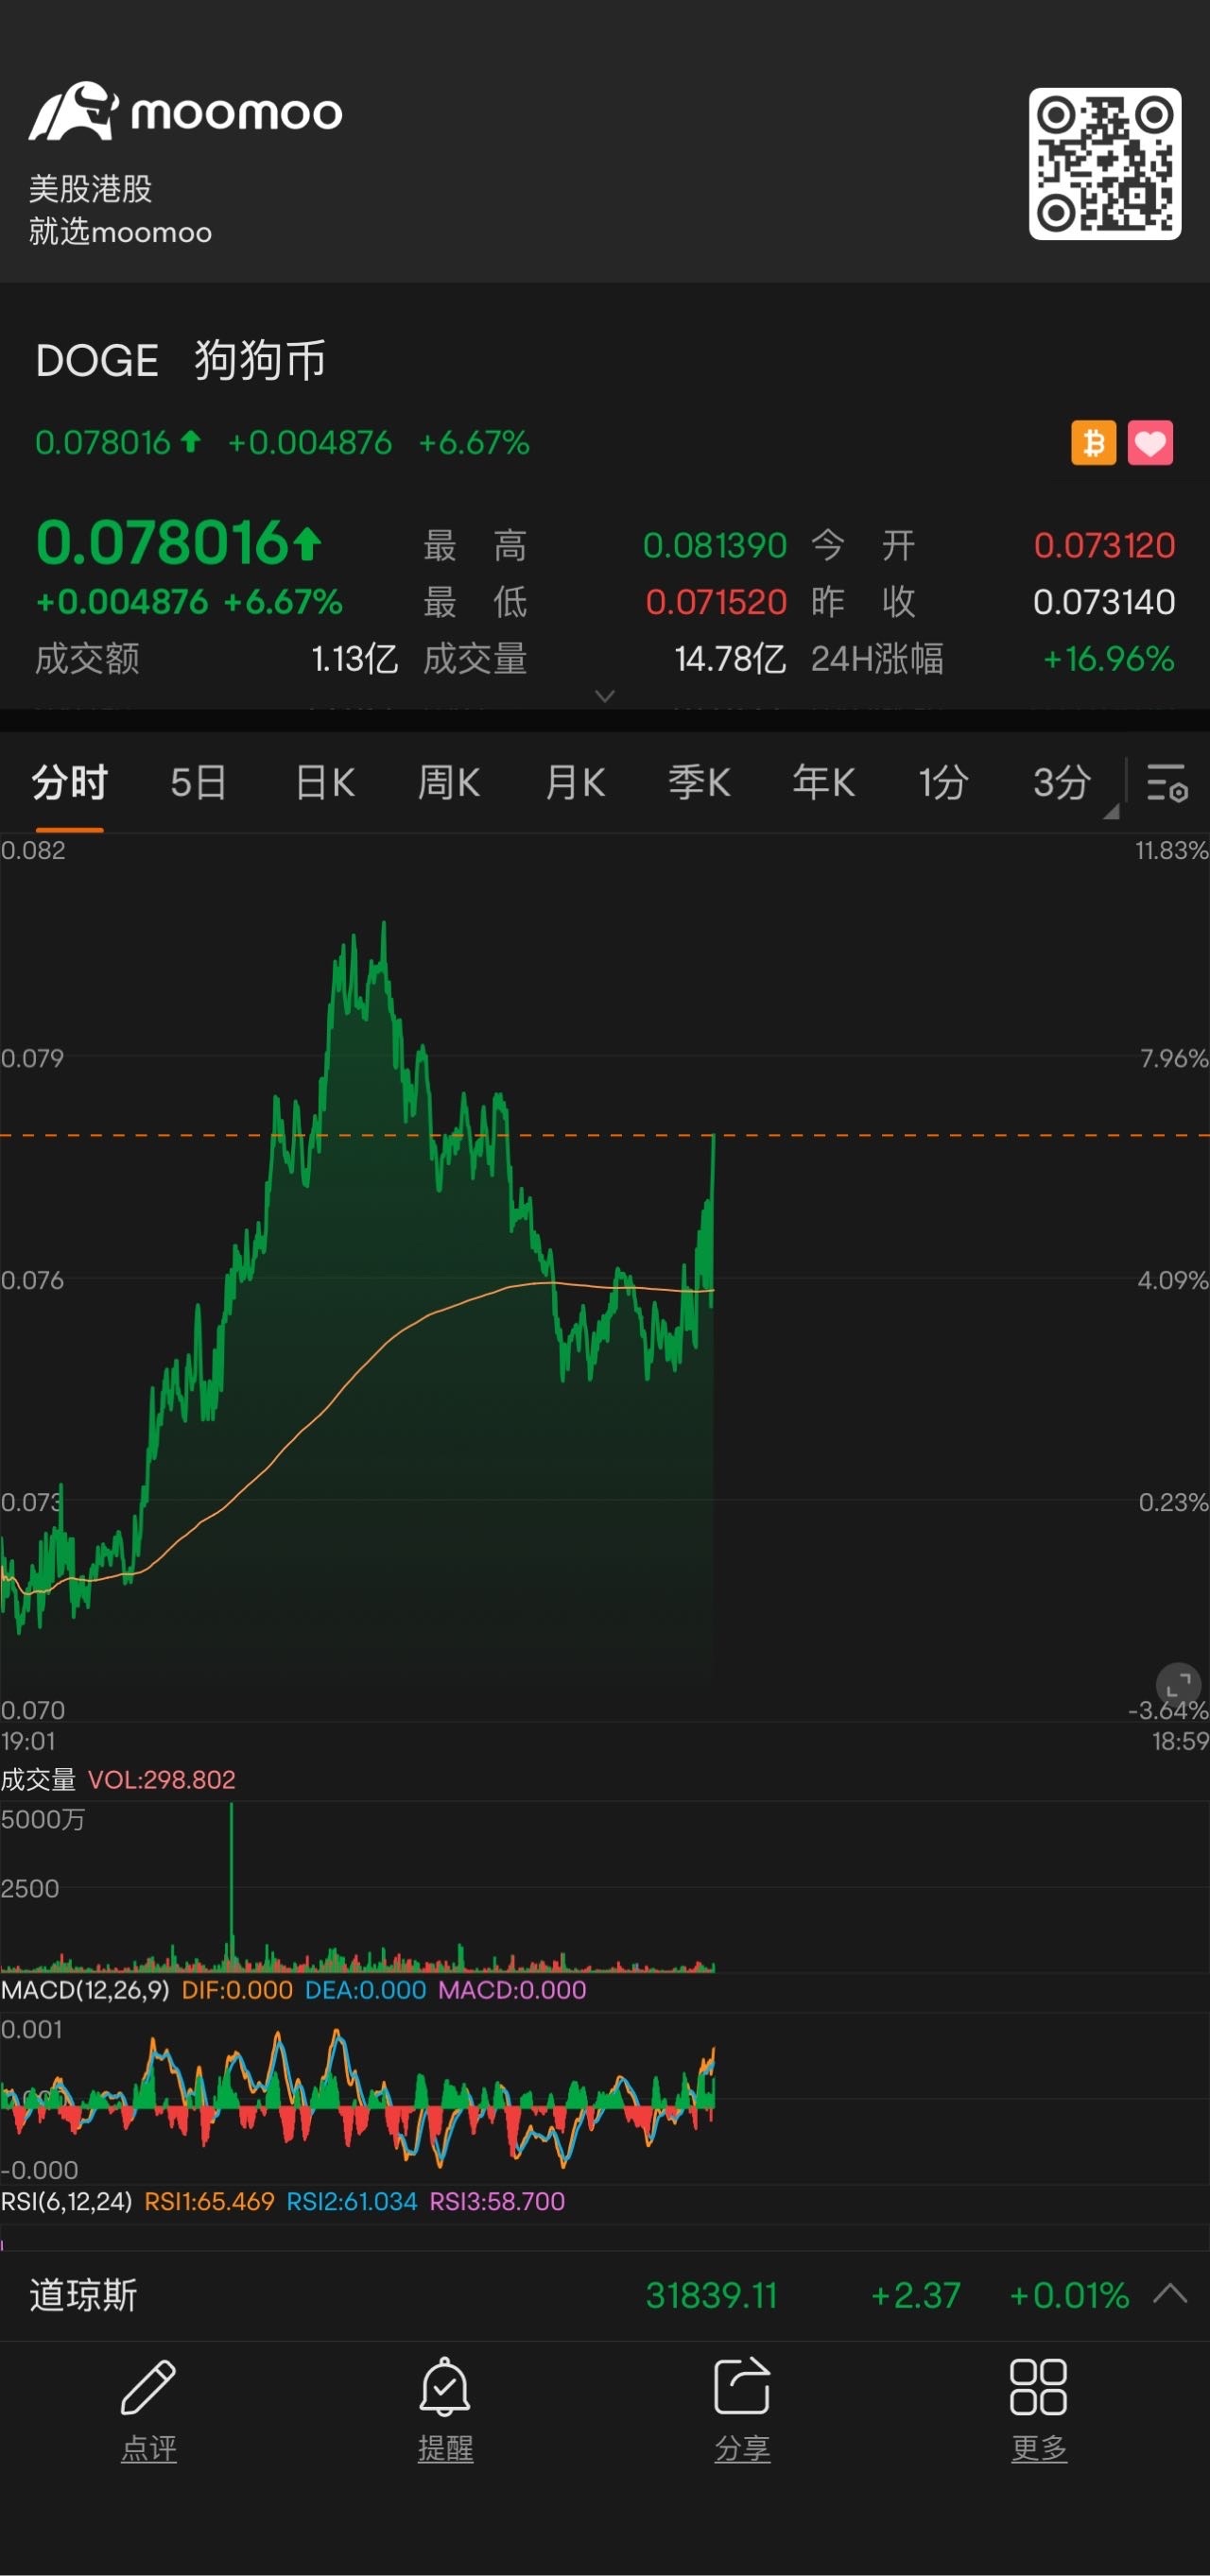Tap the RSI1:65.469 value
Screen dimensions: 1210x2576
pyautogui.click(x=209, y=2201)
